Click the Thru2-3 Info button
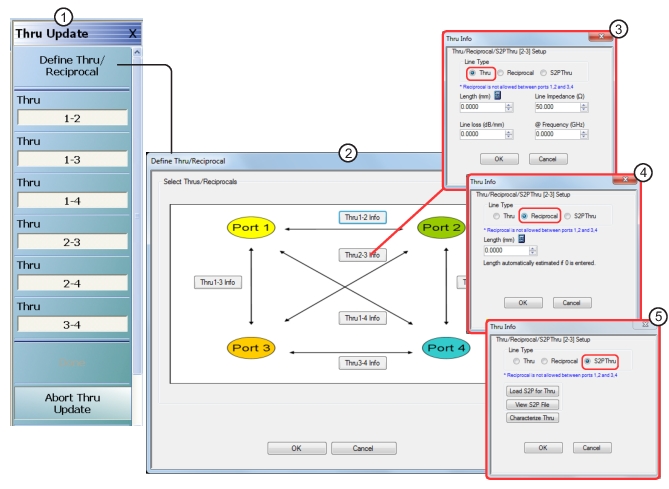Screen dimensions: 669x489 [x=363, y=255]
